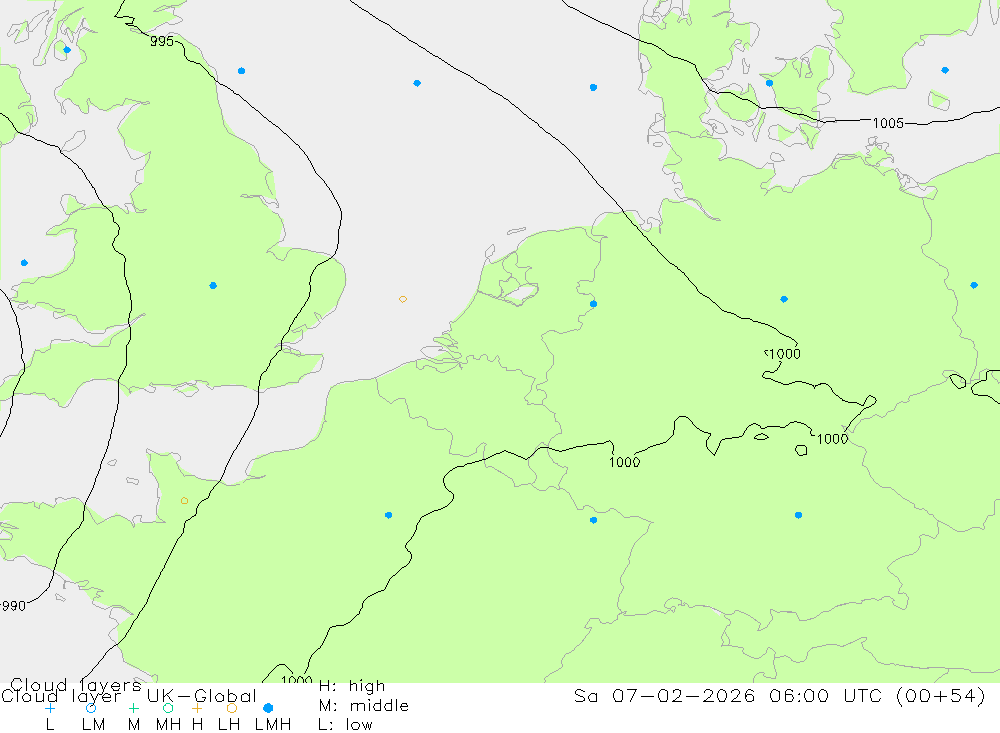Select the blue cloud marker over central England
The height and width of the screenshot is (733, 1000).
(213, 286)
